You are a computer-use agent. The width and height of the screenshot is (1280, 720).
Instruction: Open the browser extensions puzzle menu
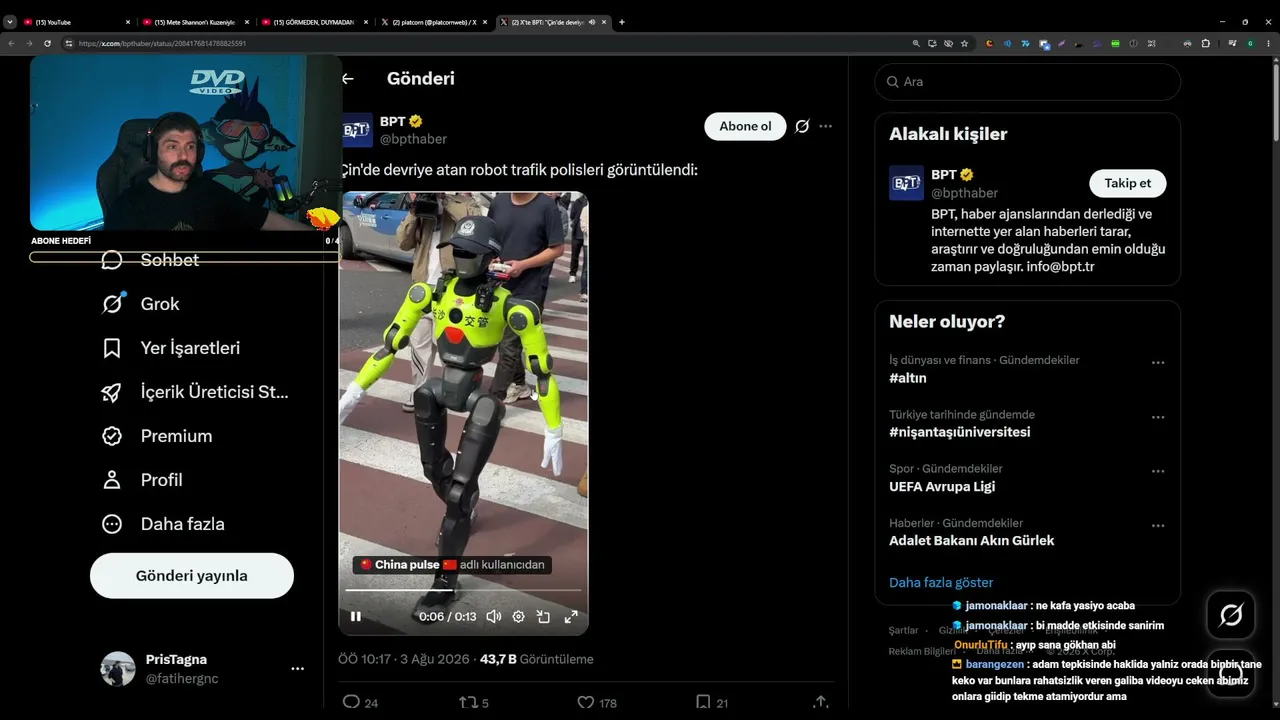tap(1205, 44)
